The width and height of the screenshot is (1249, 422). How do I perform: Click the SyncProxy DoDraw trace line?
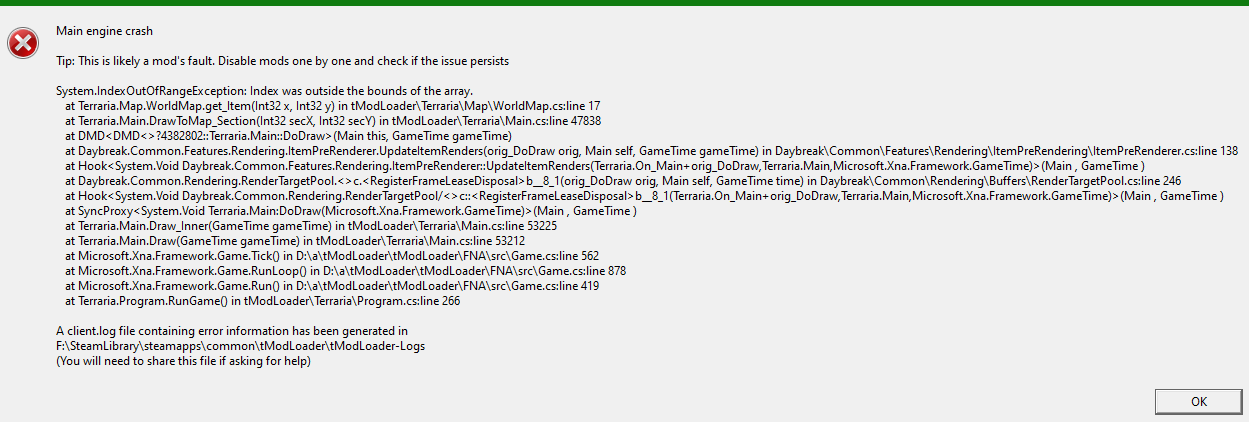pos(351,211)
